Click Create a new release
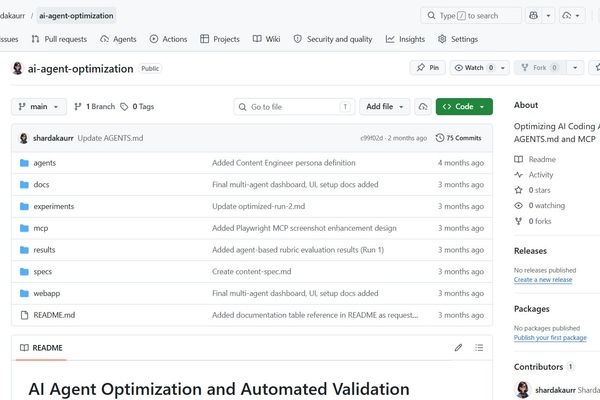 point(543,280)
